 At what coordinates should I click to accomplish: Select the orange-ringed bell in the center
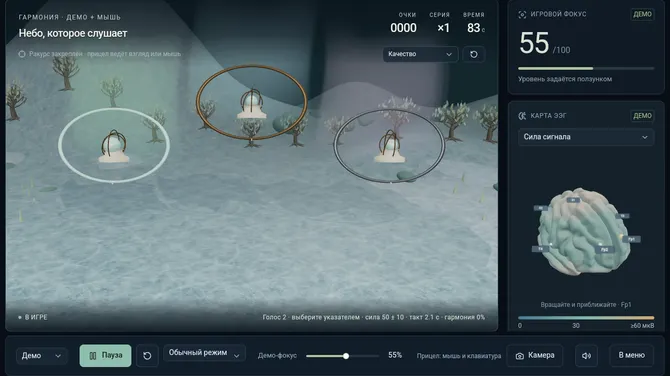pos(252,103)
